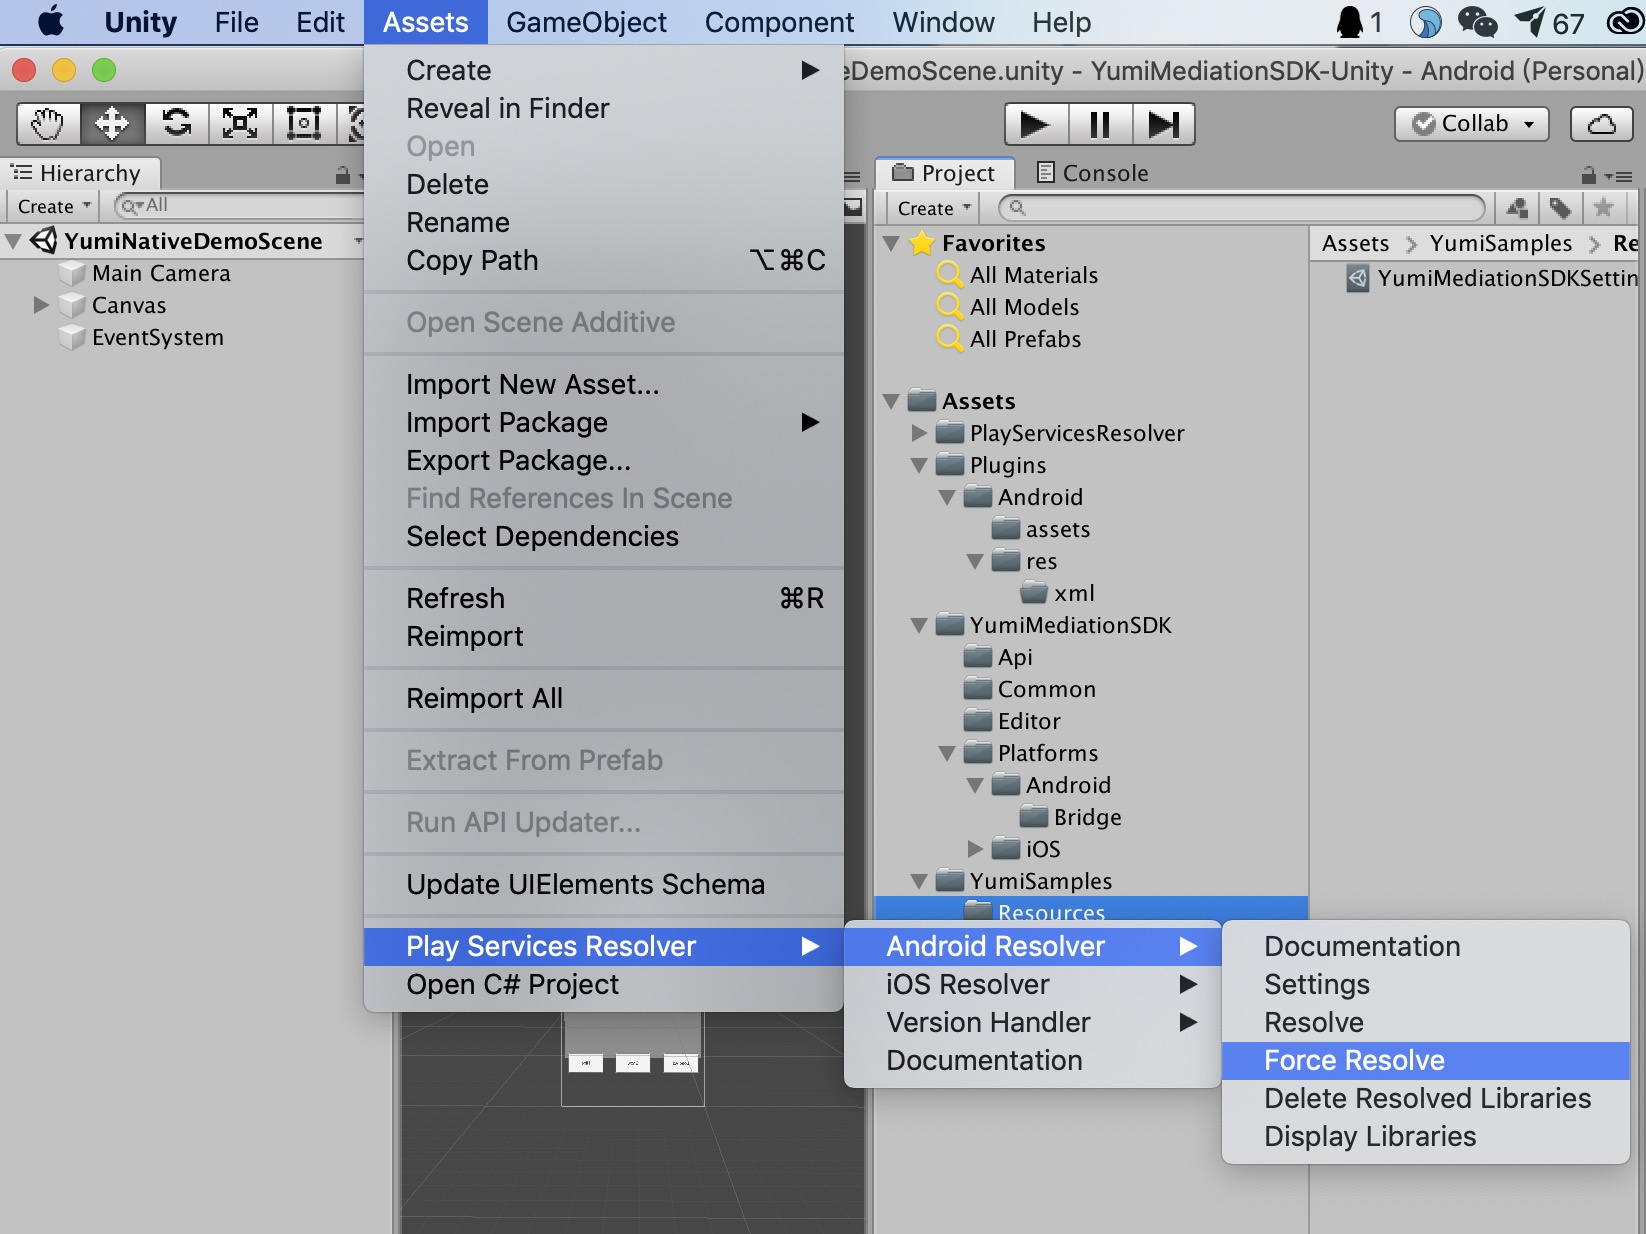Click the Hierarchy tab
Screen dimensions: 1646x1234
(78, 173)
